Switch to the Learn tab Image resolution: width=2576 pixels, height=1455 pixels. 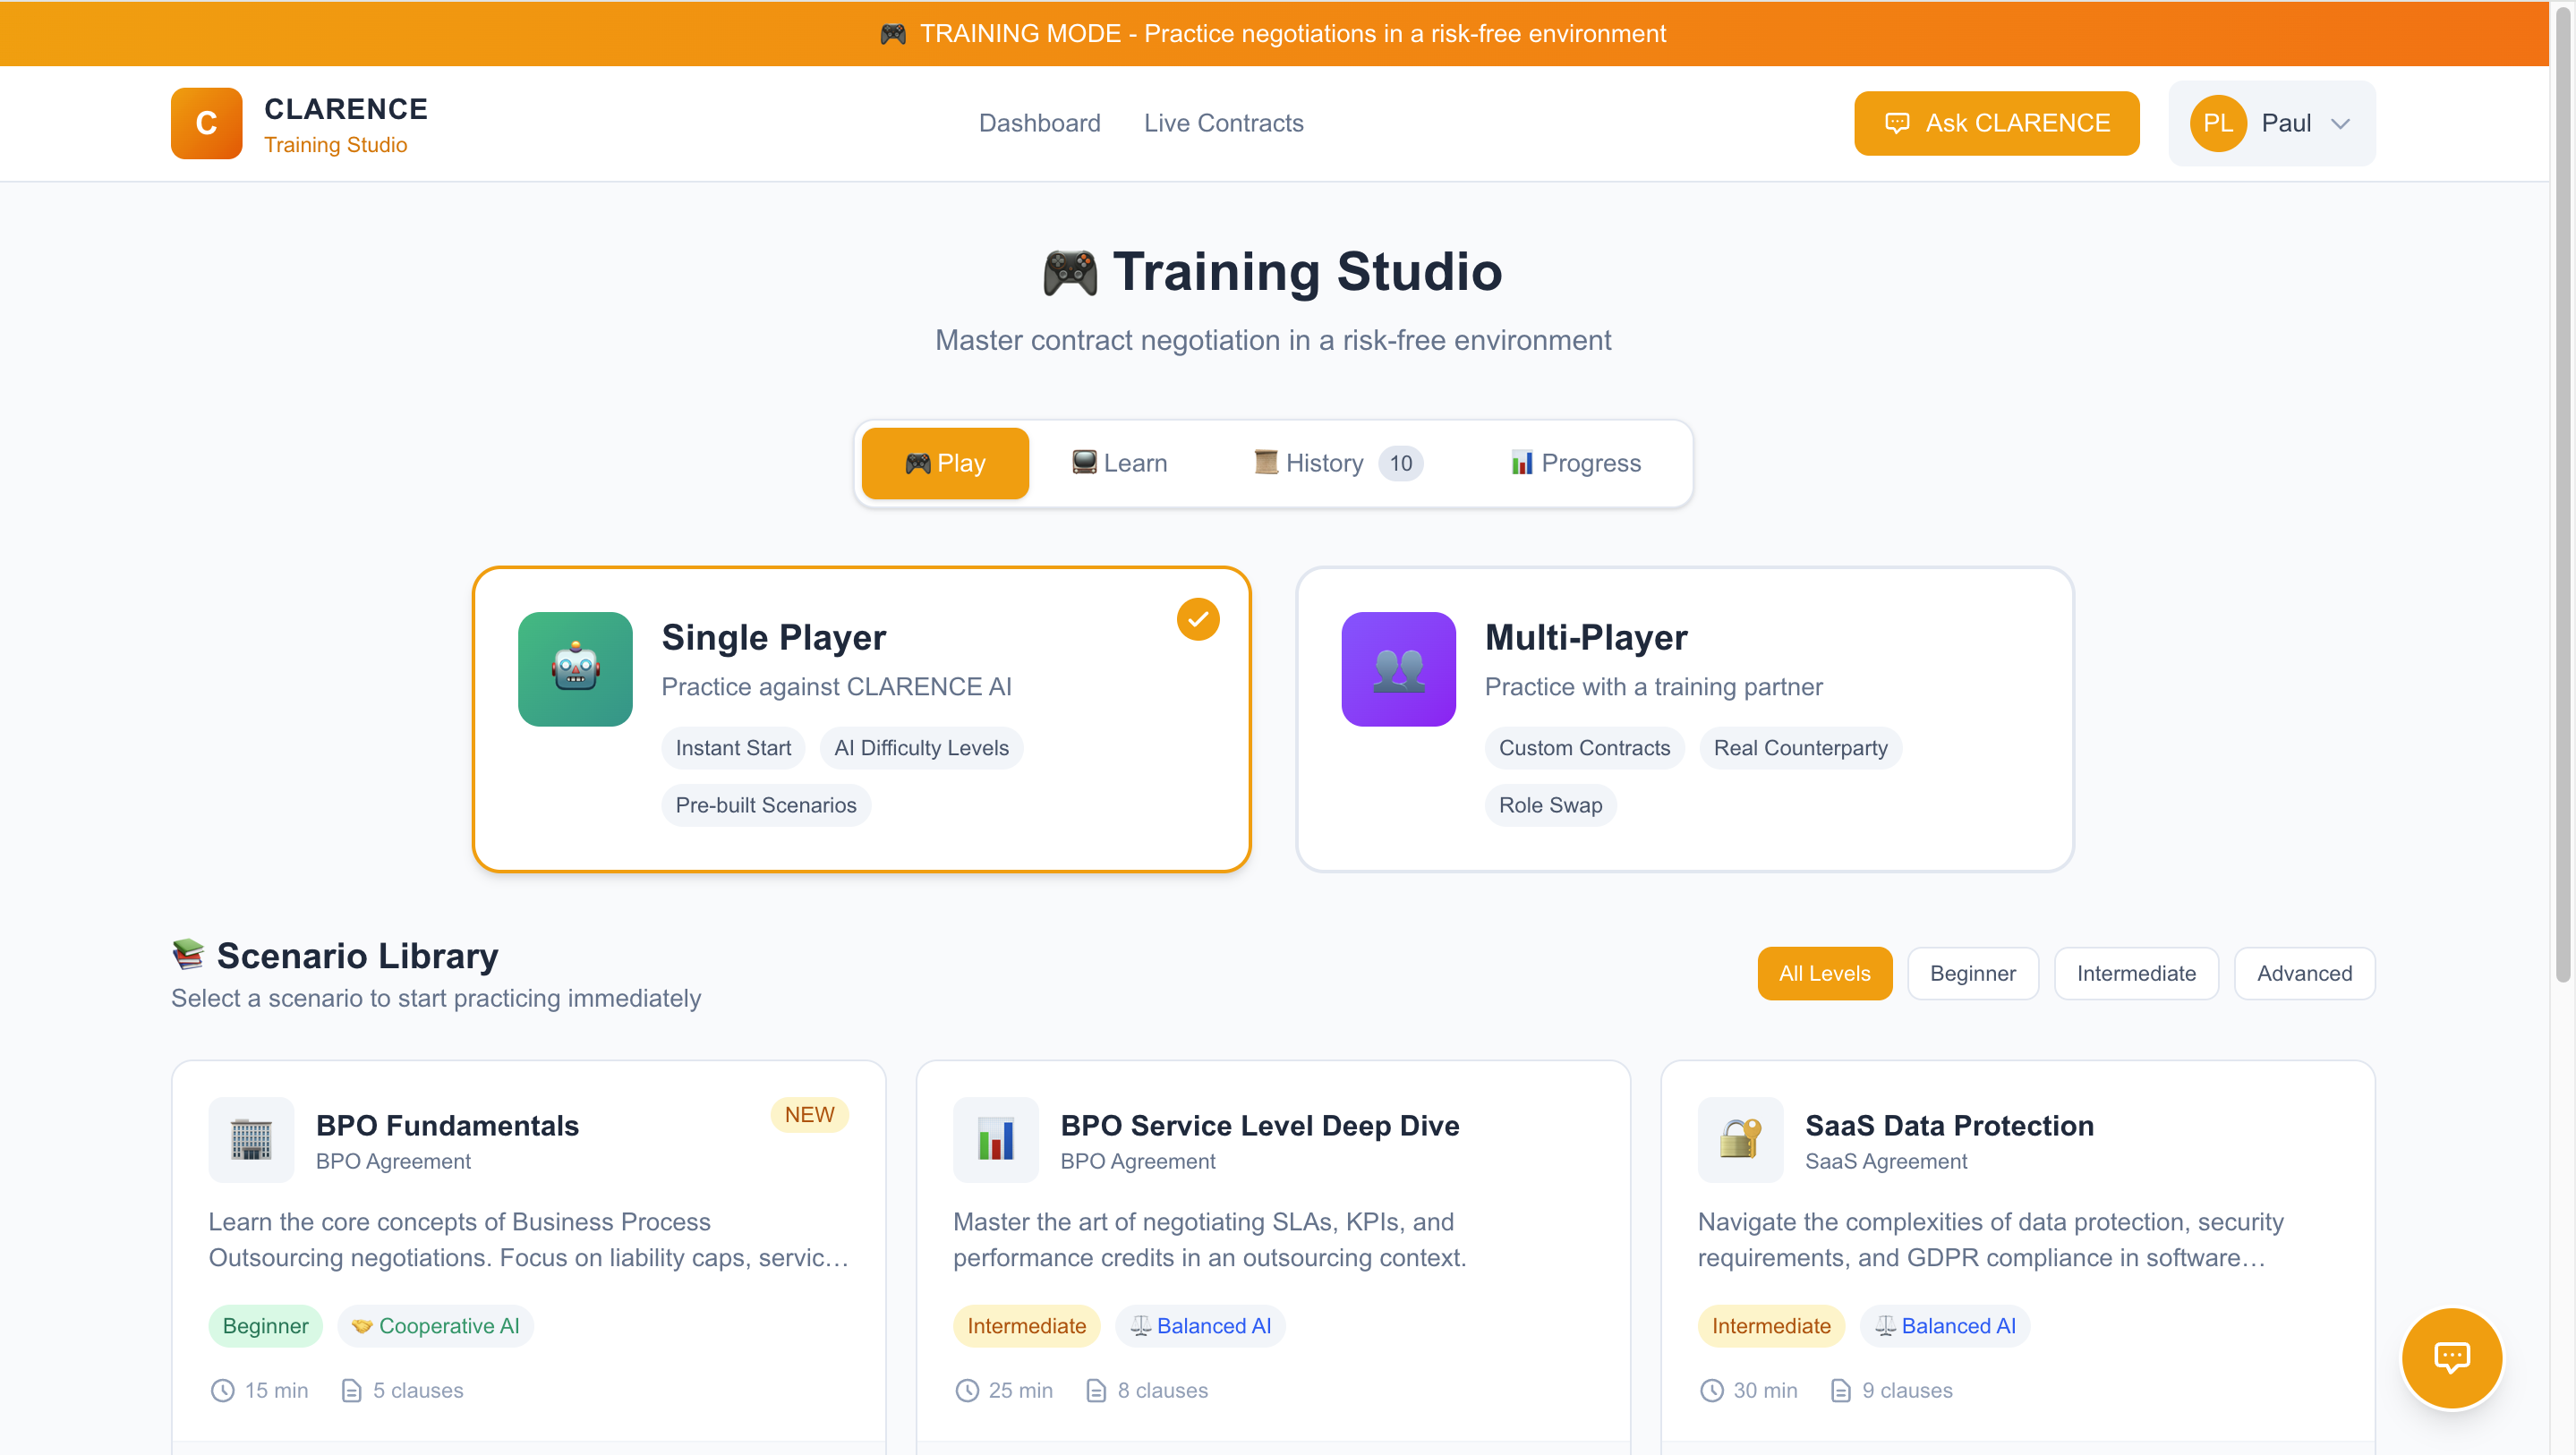coord(1119,463)
